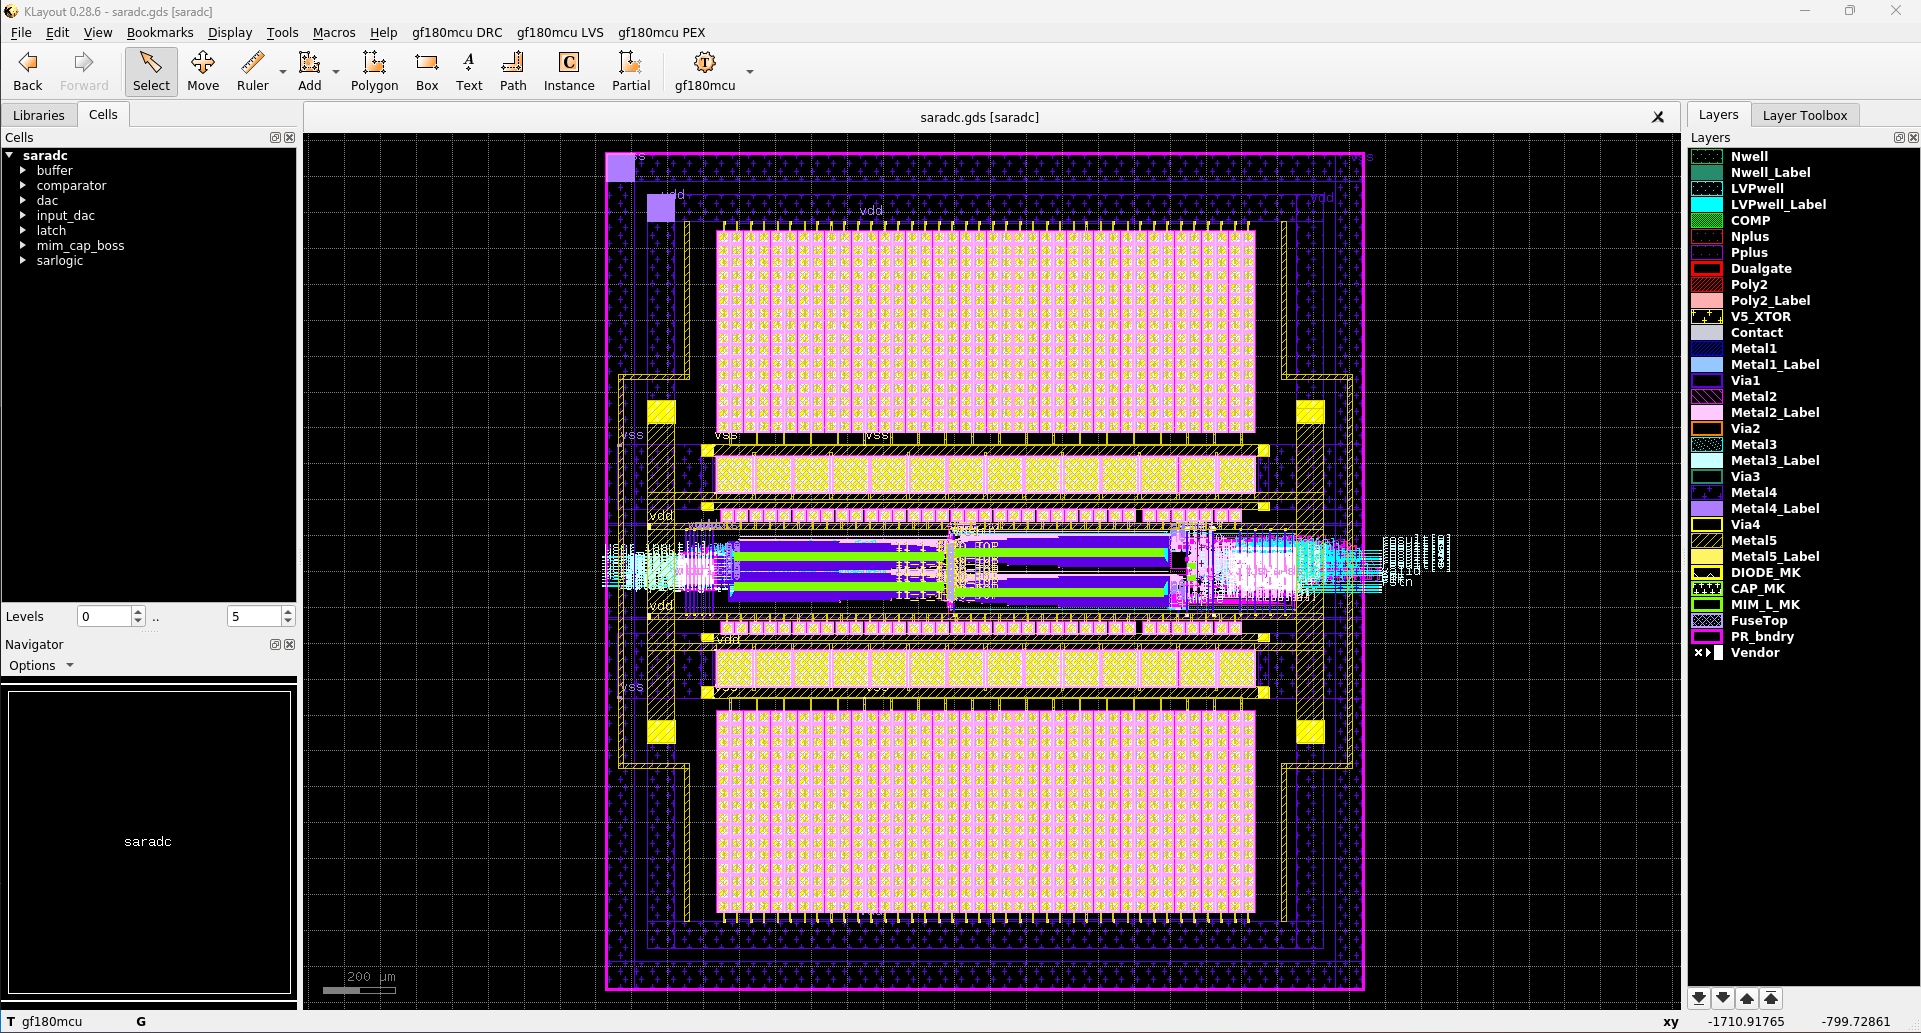
Task: Detach the Layers panel
Action: tap(1899, 138)
